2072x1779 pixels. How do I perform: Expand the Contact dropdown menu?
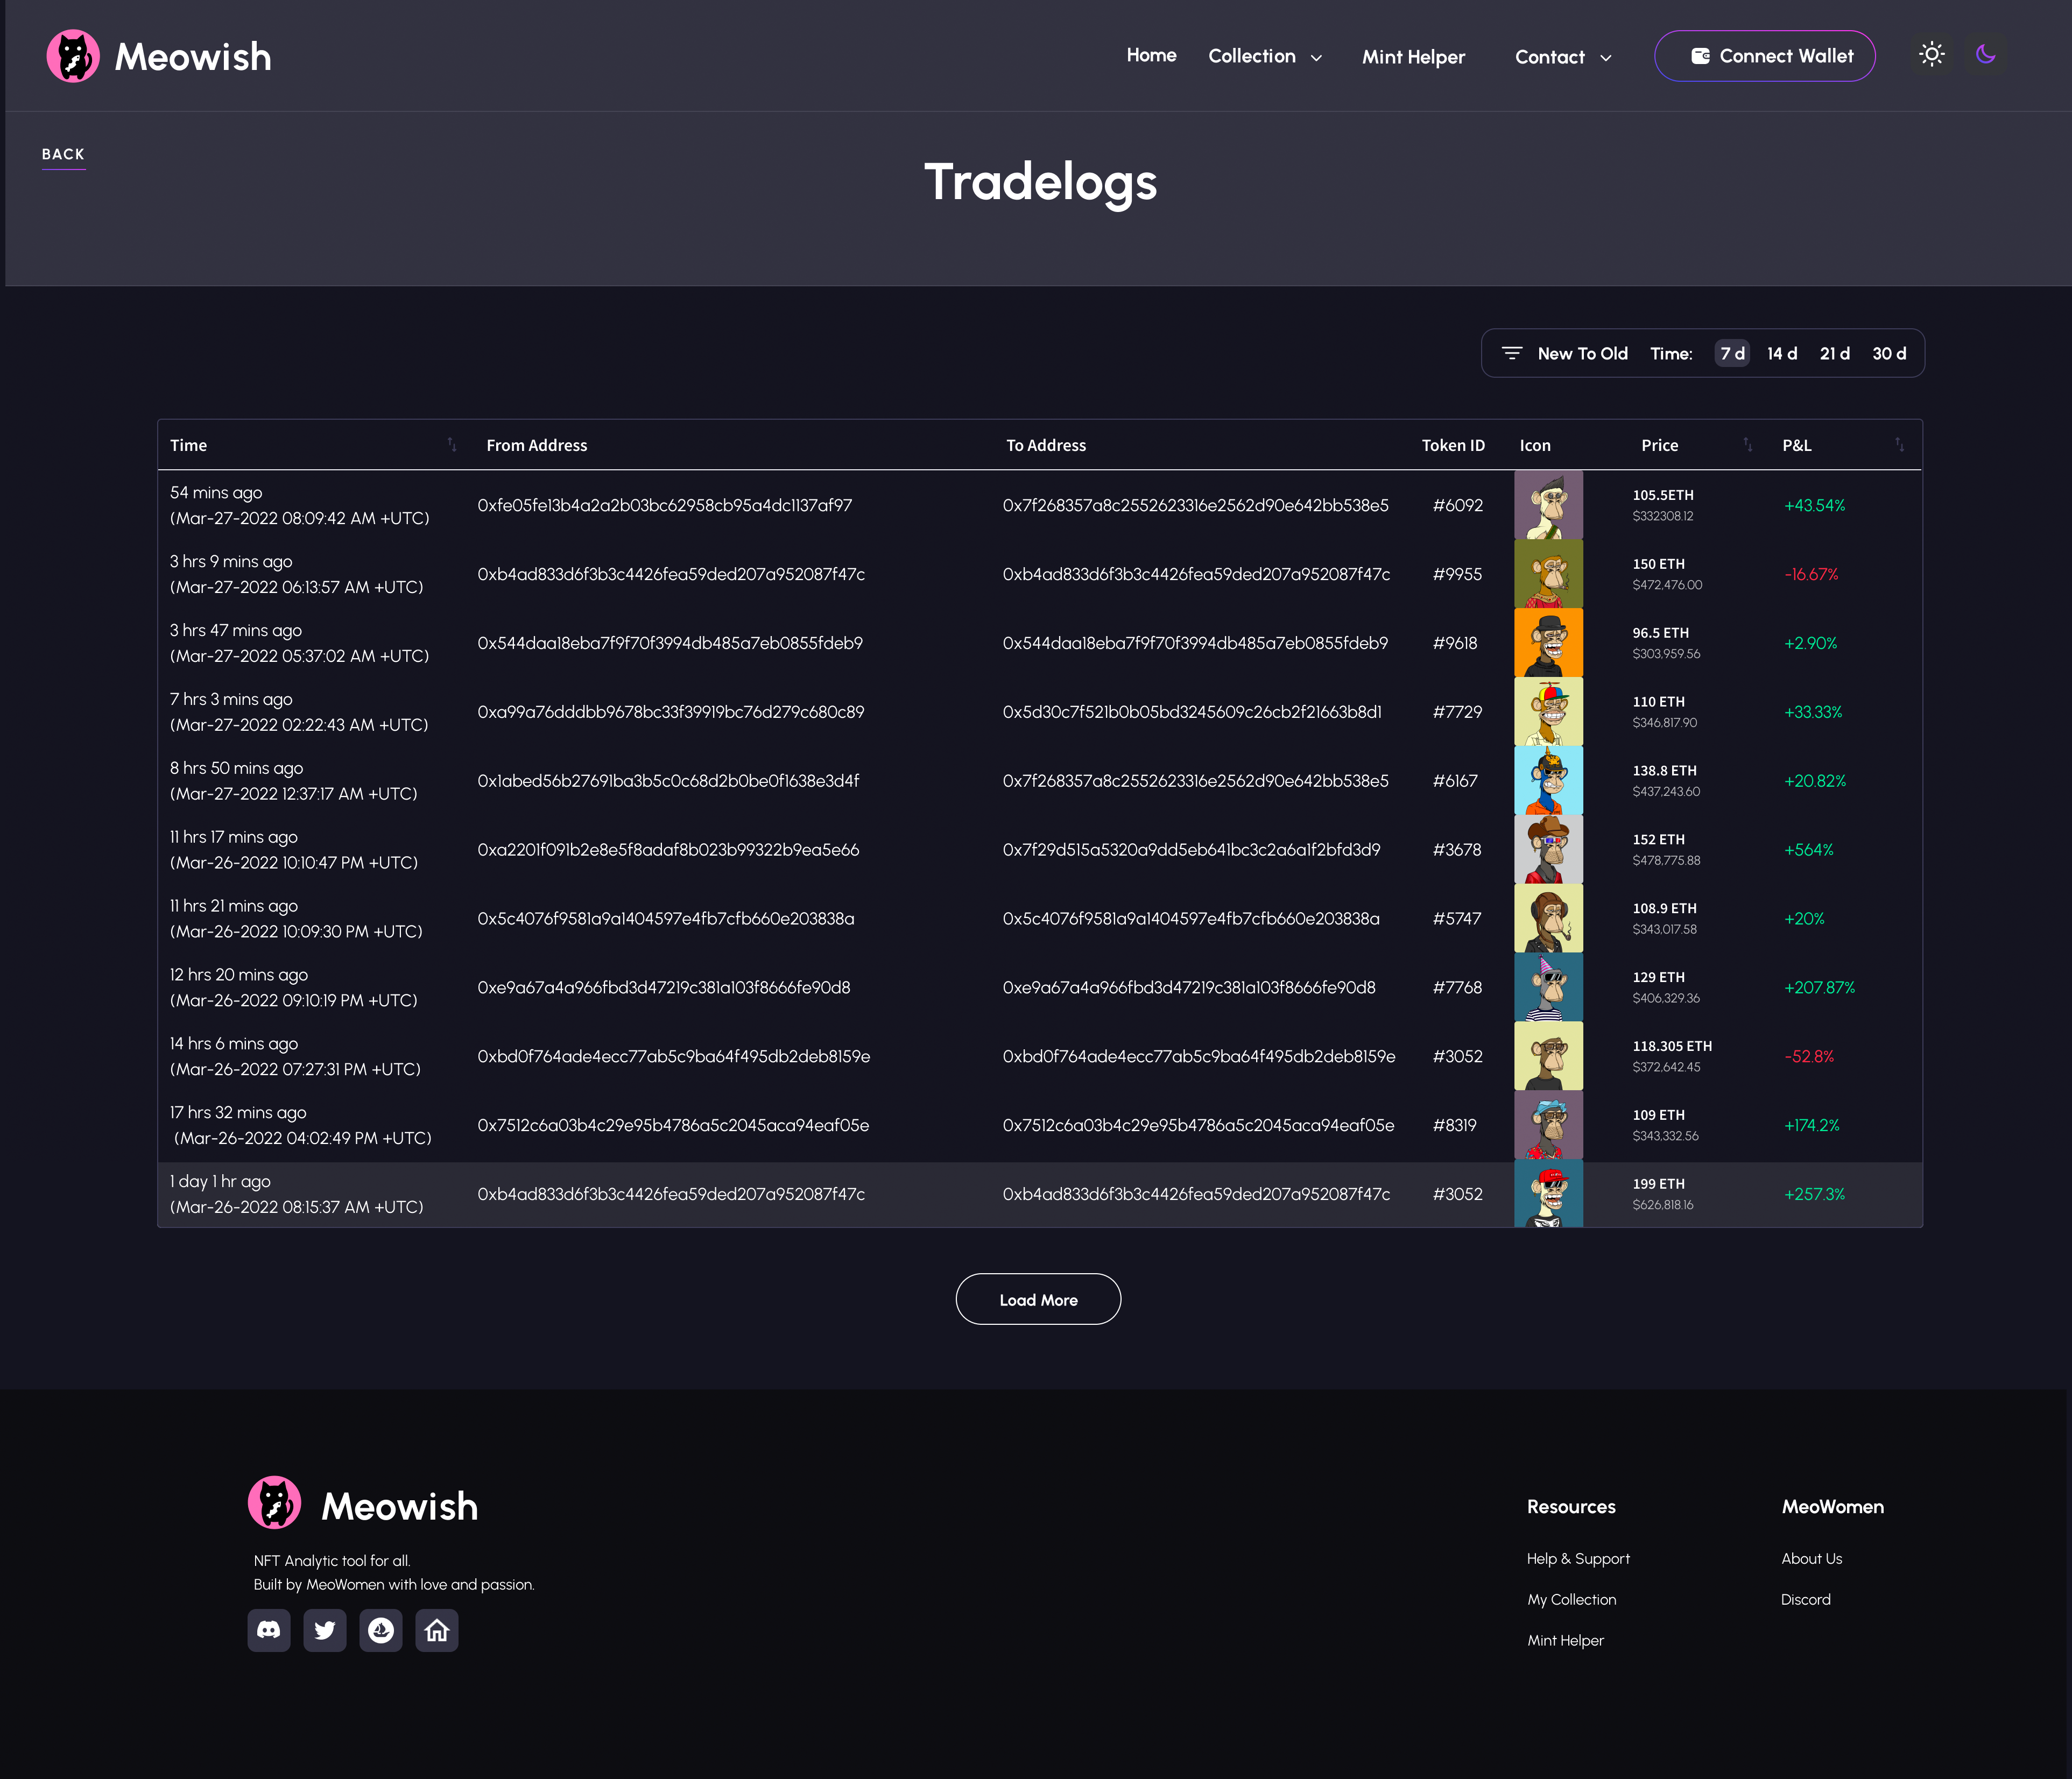pyautogui.click(x=1563, y=57)
